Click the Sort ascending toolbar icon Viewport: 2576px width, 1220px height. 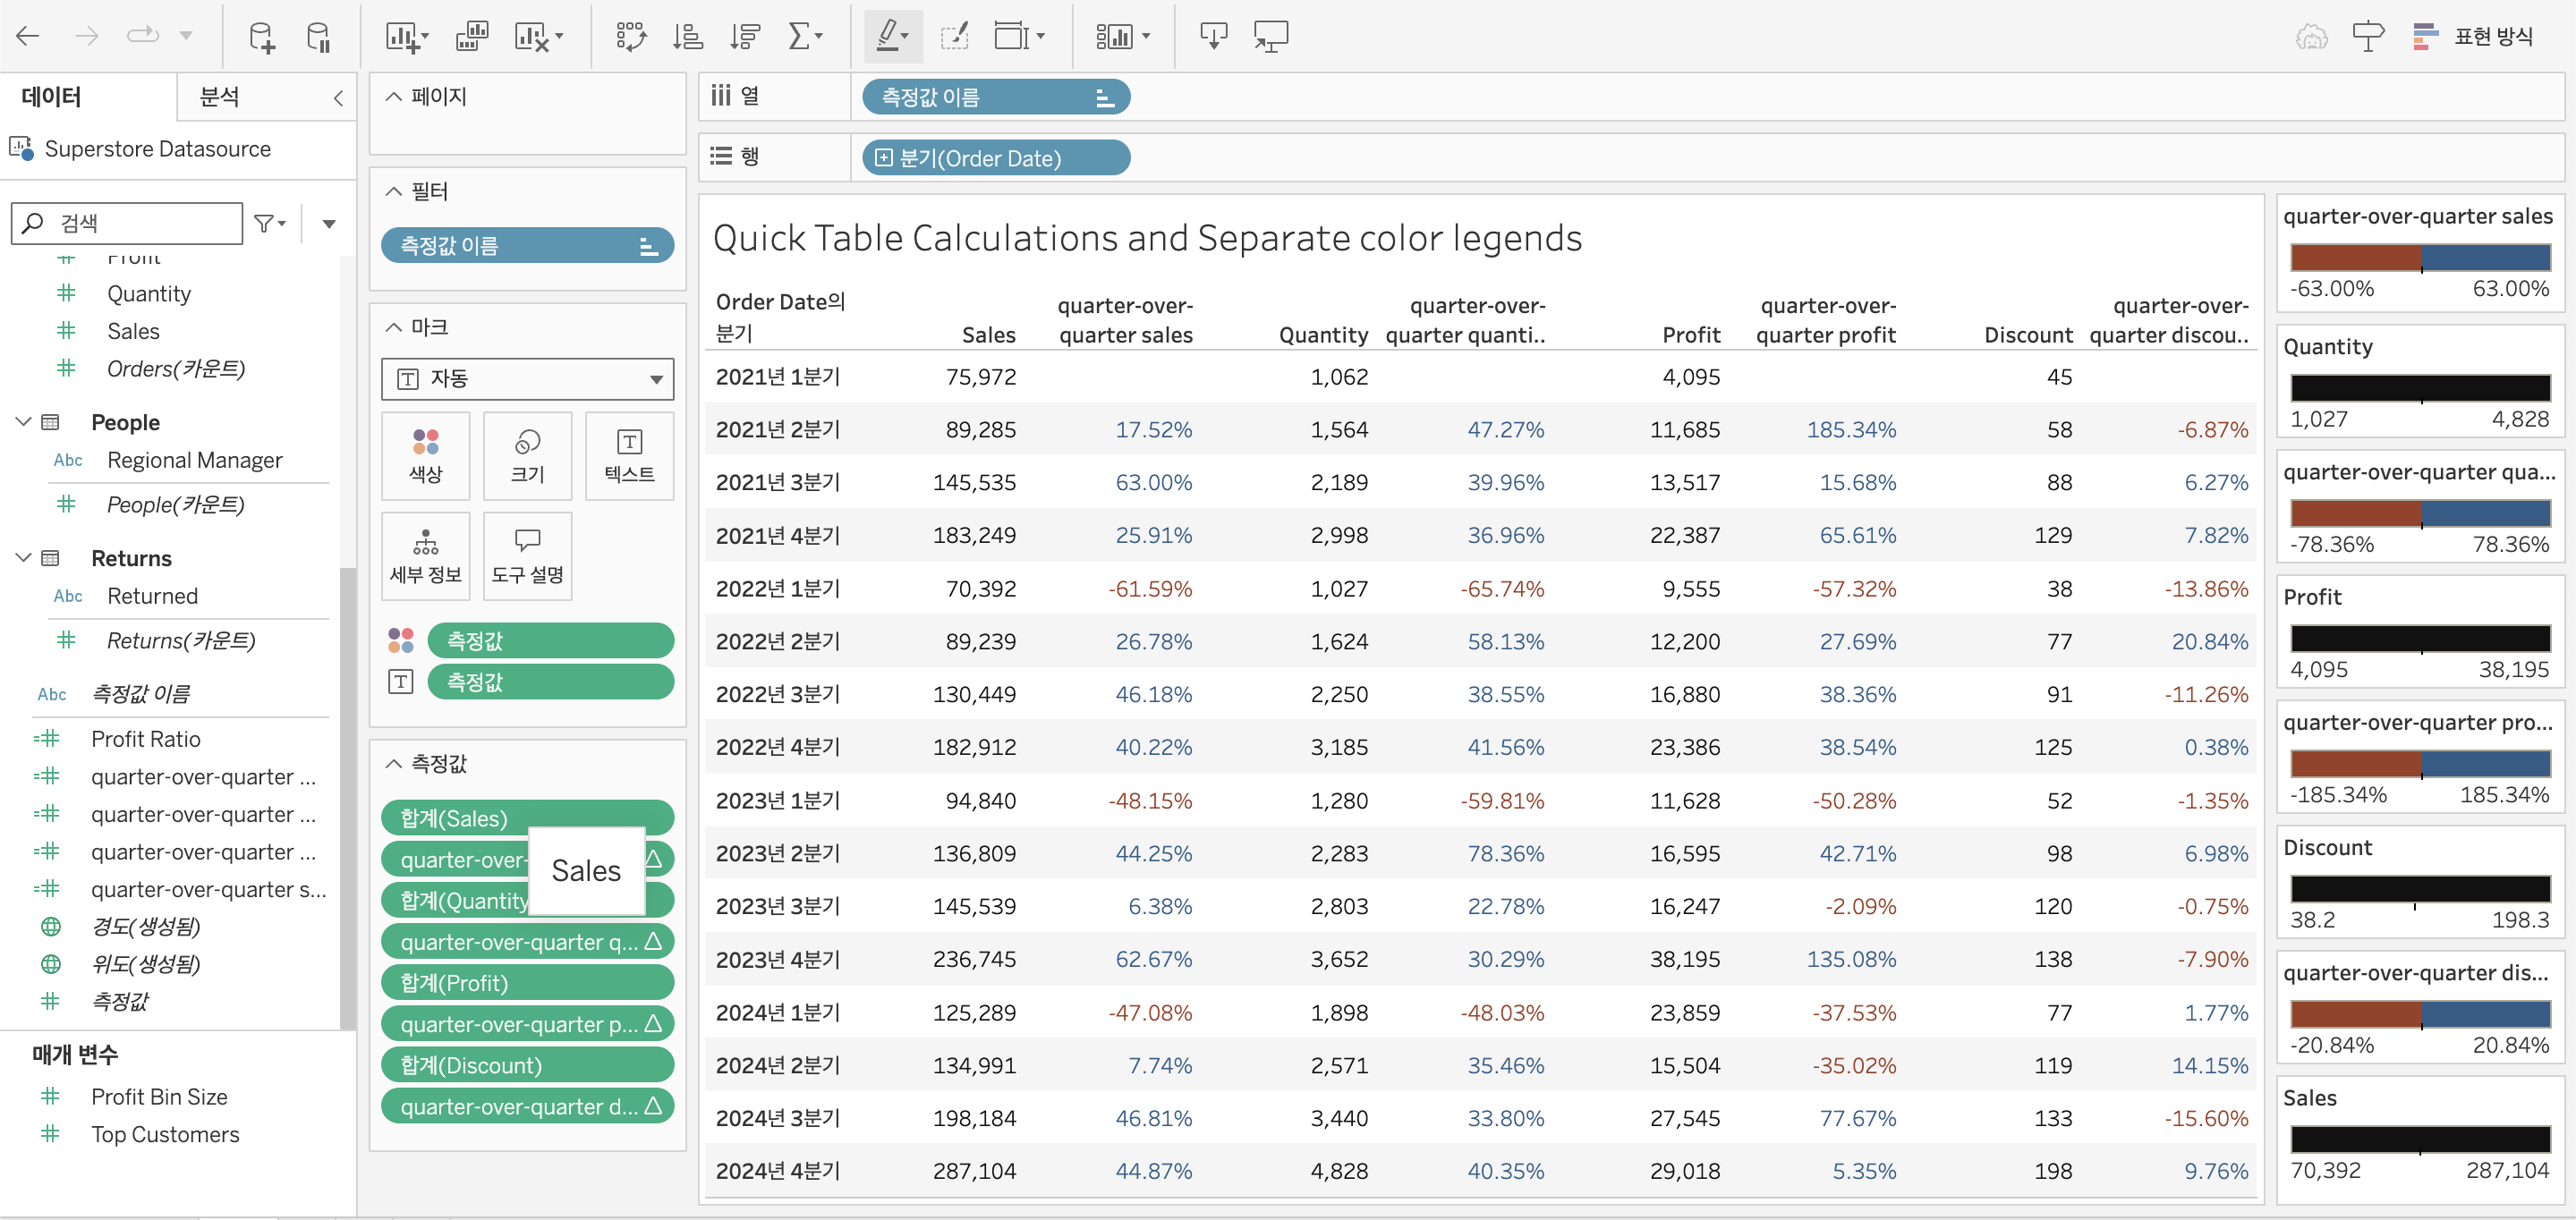[x=688, y=37]
